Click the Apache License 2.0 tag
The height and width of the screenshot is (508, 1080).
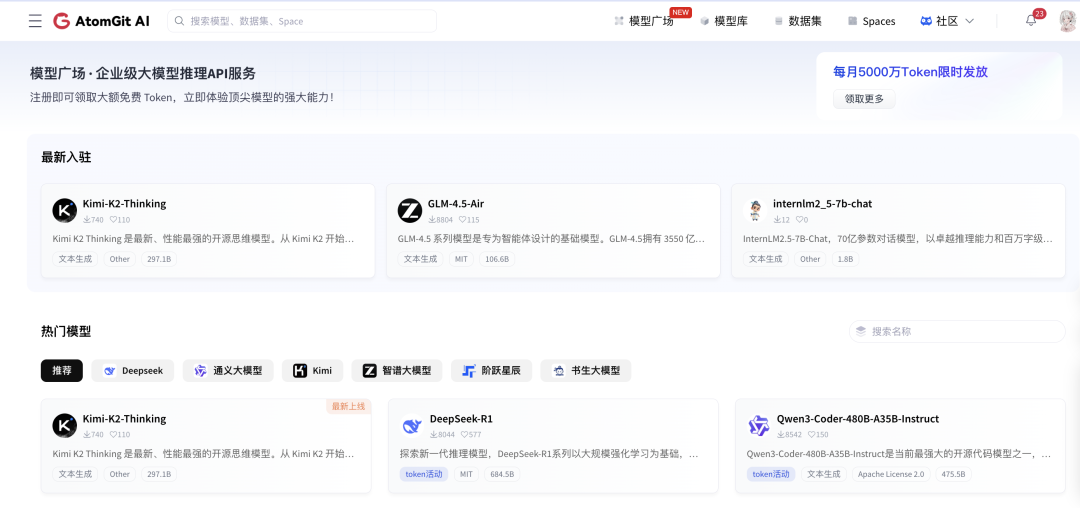click(891, 474)
